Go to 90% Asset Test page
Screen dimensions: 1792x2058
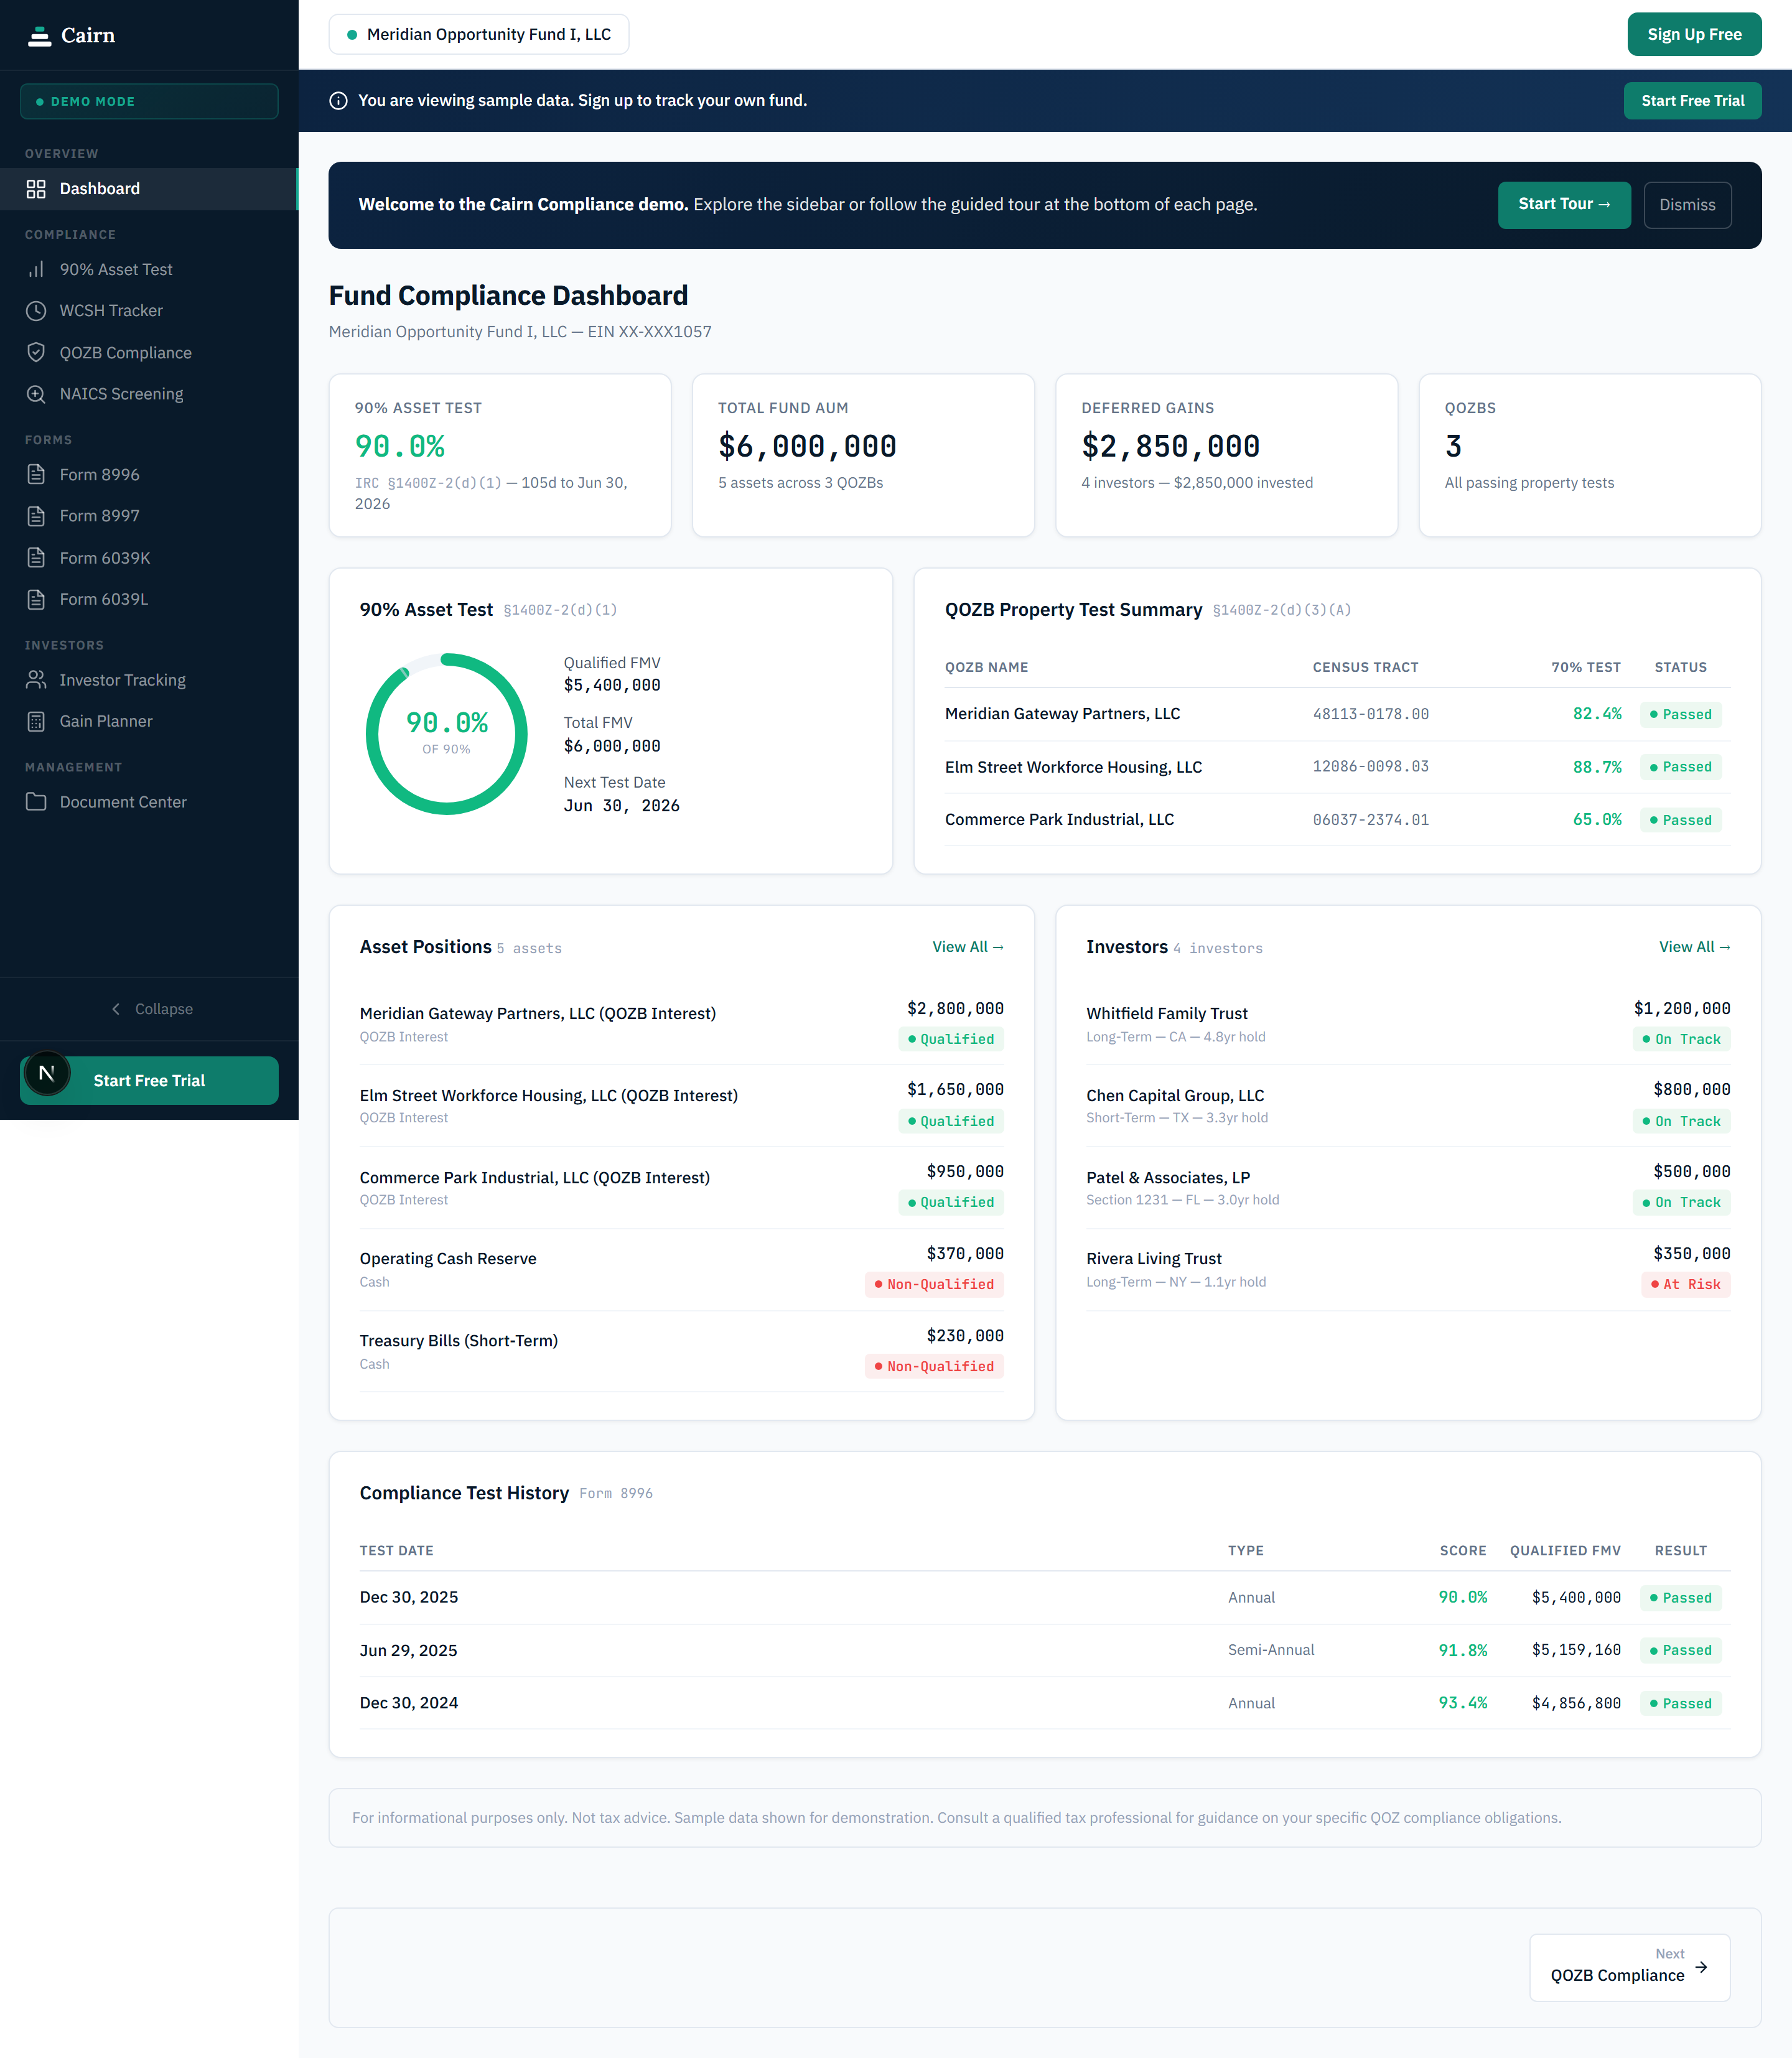pos(149,270)
